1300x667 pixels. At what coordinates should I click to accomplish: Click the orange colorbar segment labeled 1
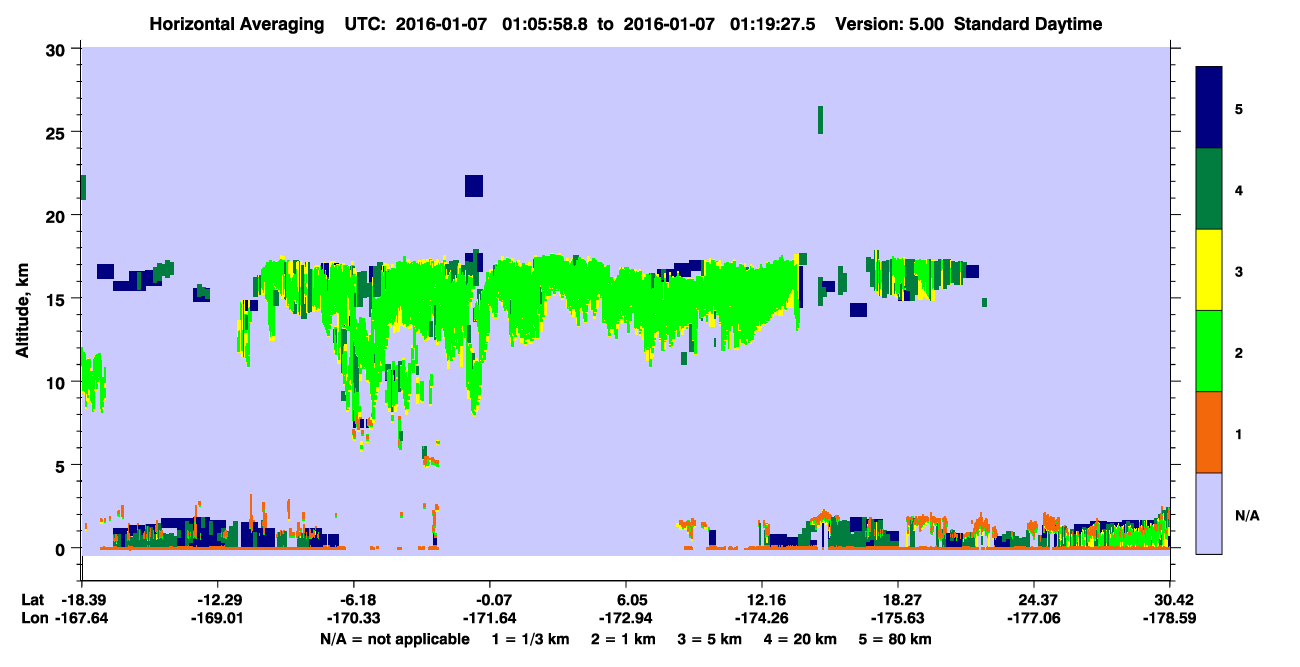pyautogui.click(x=1209, y=432)
